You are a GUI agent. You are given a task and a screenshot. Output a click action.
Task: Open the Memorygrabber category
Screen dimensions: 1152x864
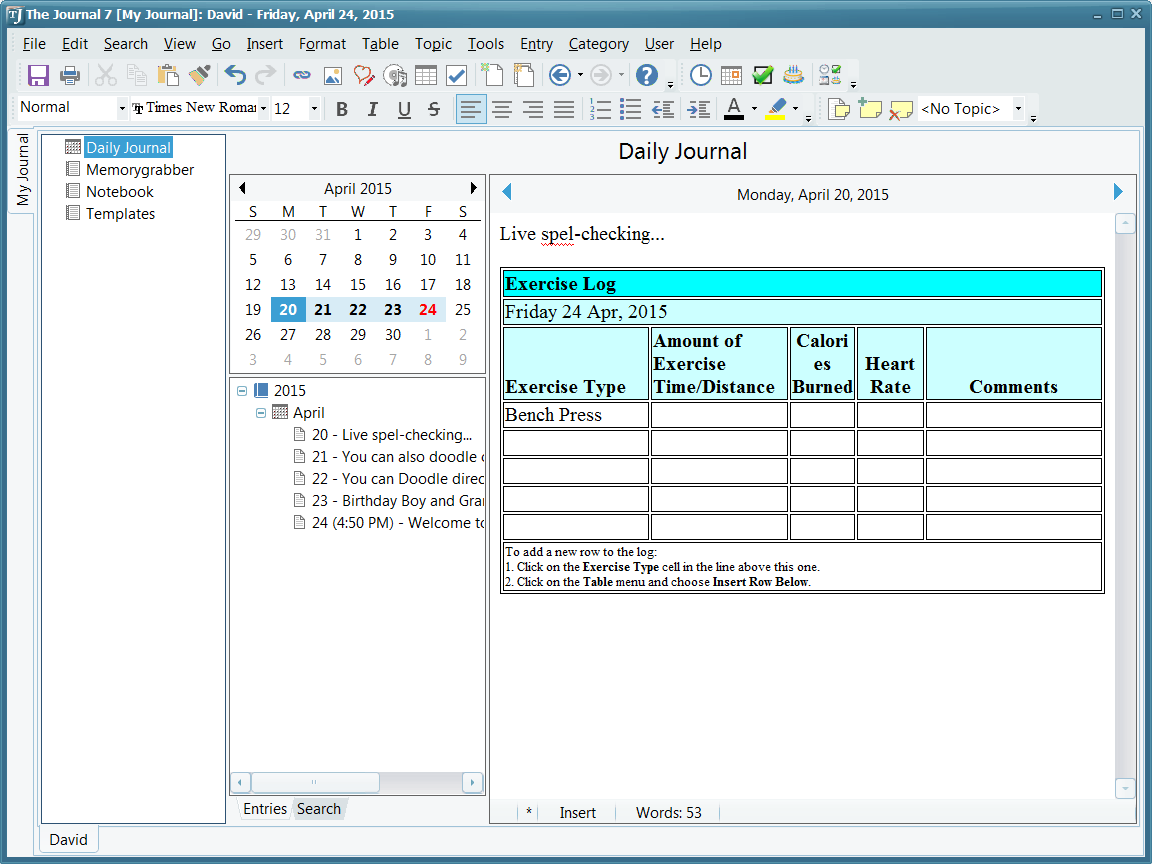point(140,170)
